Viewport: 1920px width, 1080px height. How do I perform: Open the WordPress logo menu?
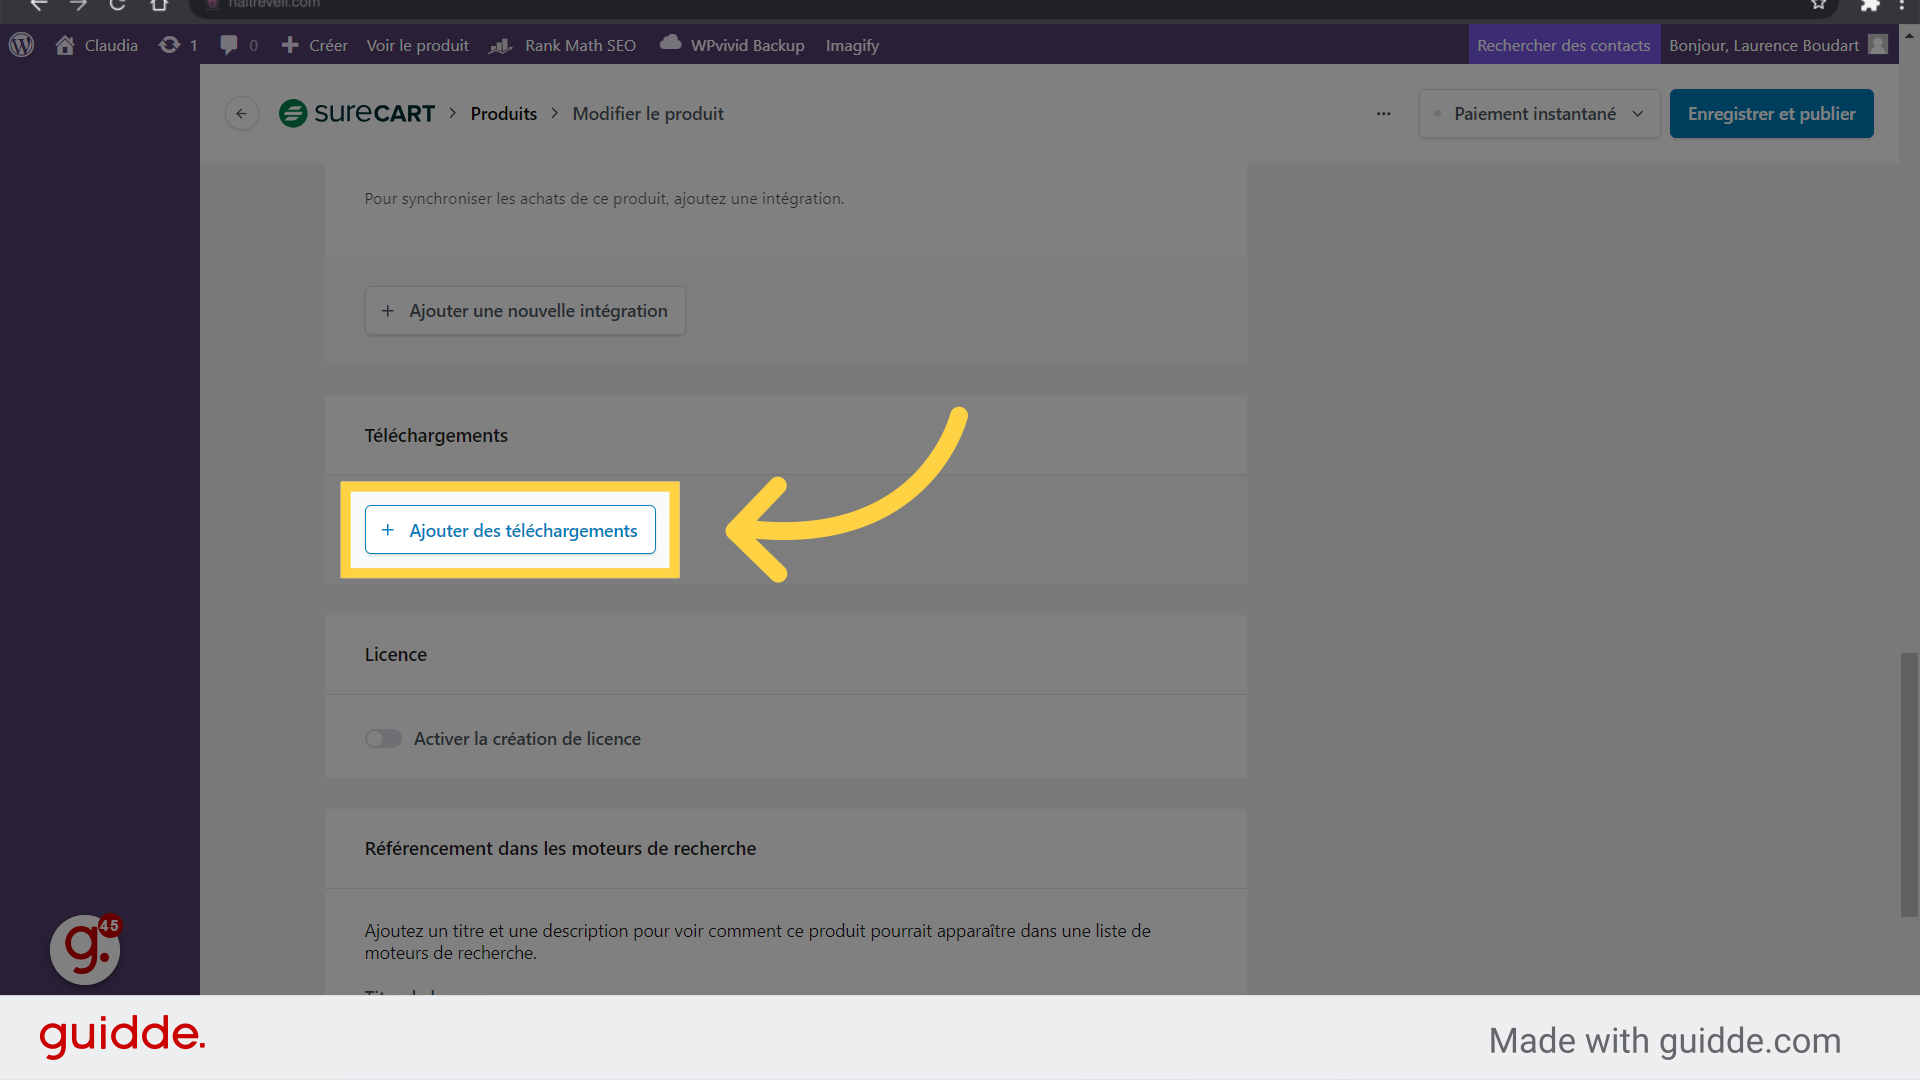(x=22, y=45)
